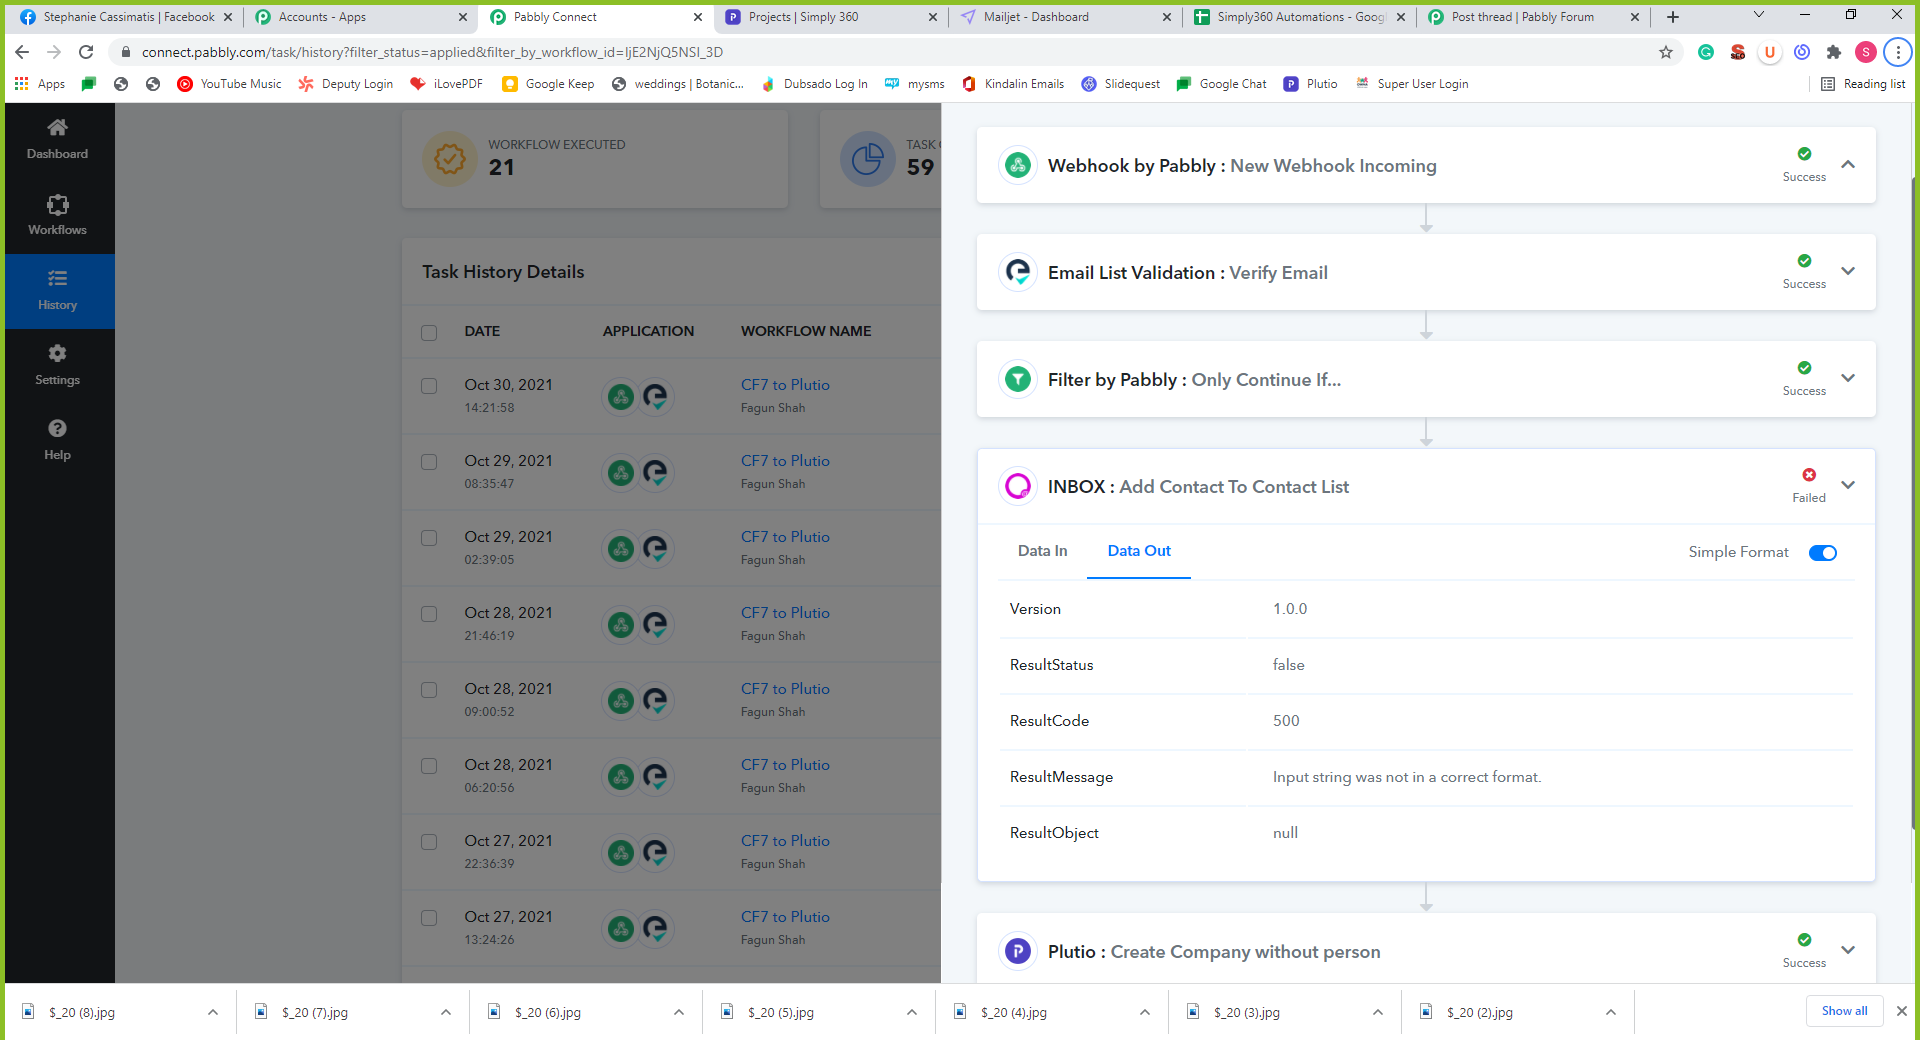Switch to the Data In tab
1920x1040 pixels.
[1042, 551]
